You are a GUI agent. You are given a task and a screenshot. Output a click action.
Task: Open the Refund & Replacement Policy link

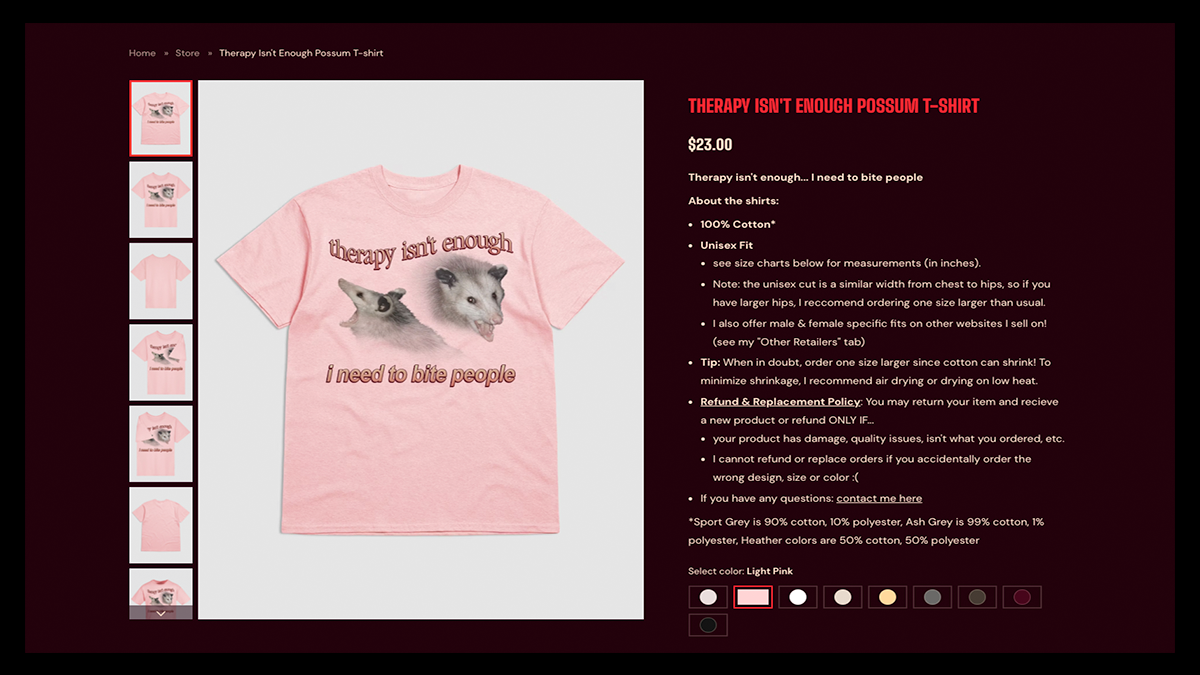tap(780, 402)
